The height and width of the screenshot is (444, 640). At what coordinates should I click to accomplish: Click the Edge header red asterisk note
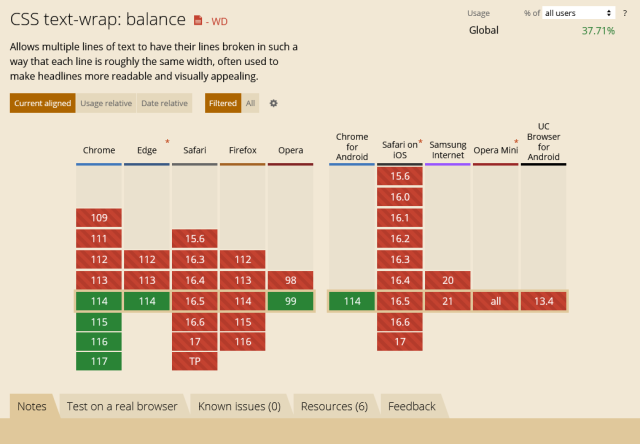(167, 141)
